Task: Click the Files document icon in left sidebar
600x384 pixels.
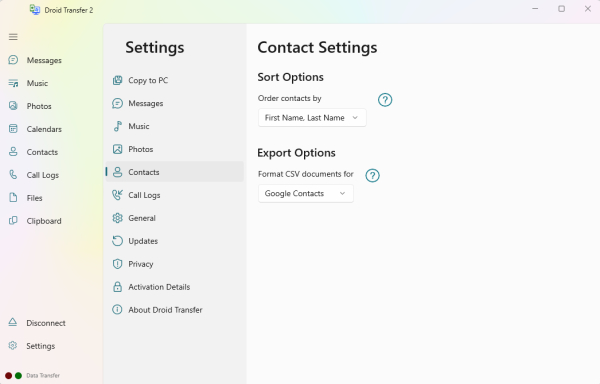Action: (x=13, y=198)
